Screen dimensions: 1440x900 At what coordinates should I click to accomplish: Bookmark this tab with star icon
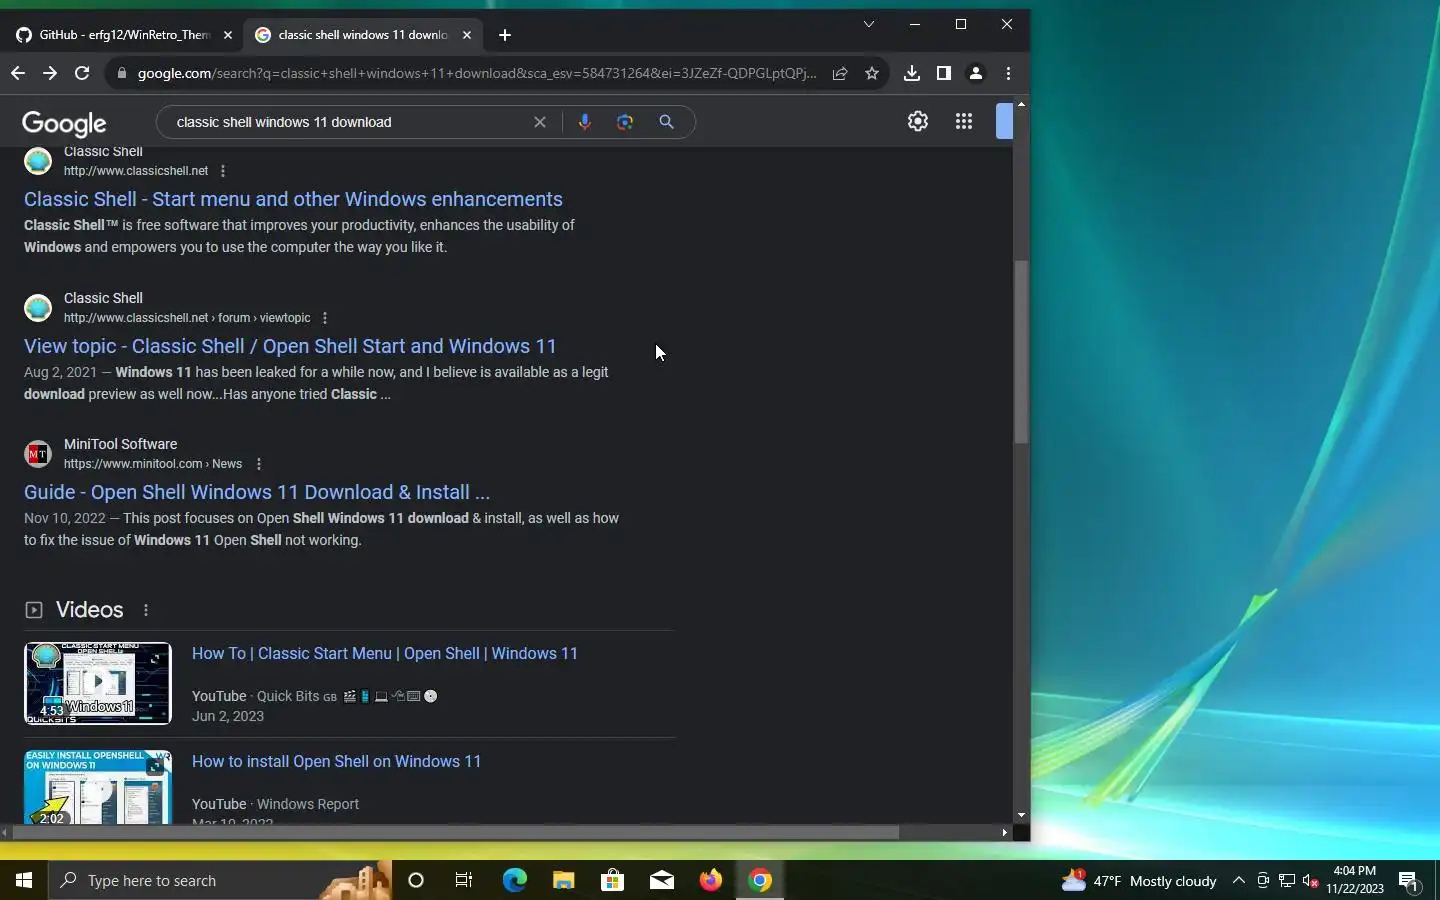(872, 73)
